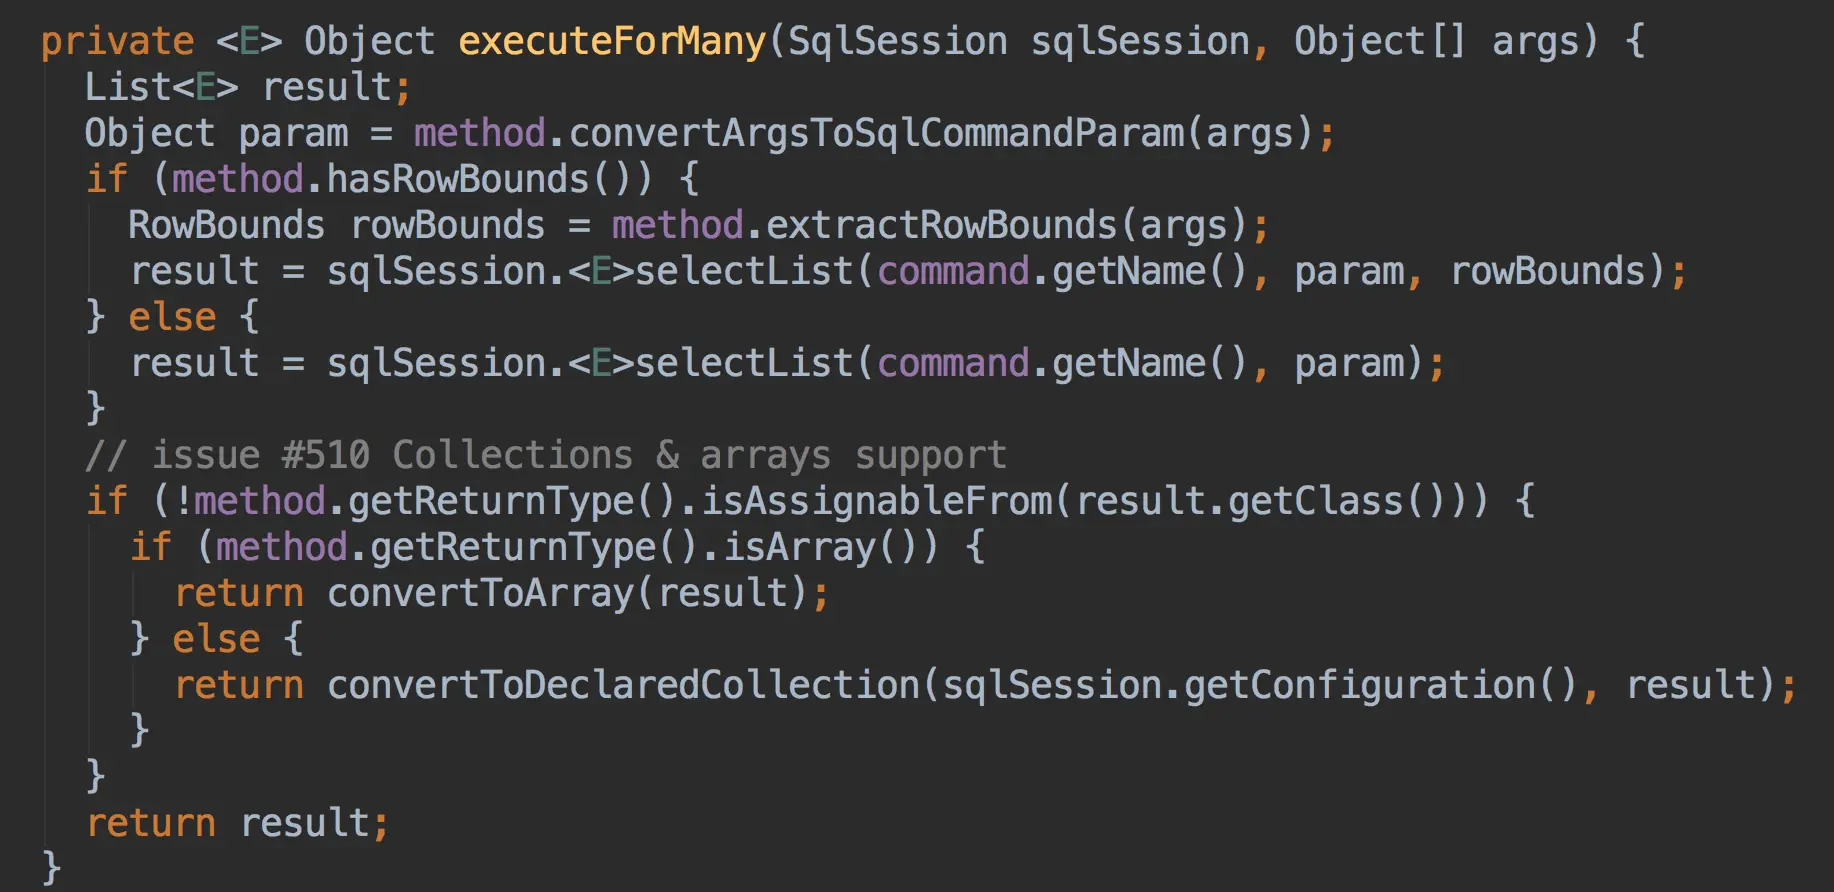The image size is (1834, 892).
Task: Click the getConfiguration method call
Action: (x=1360, y=685)
